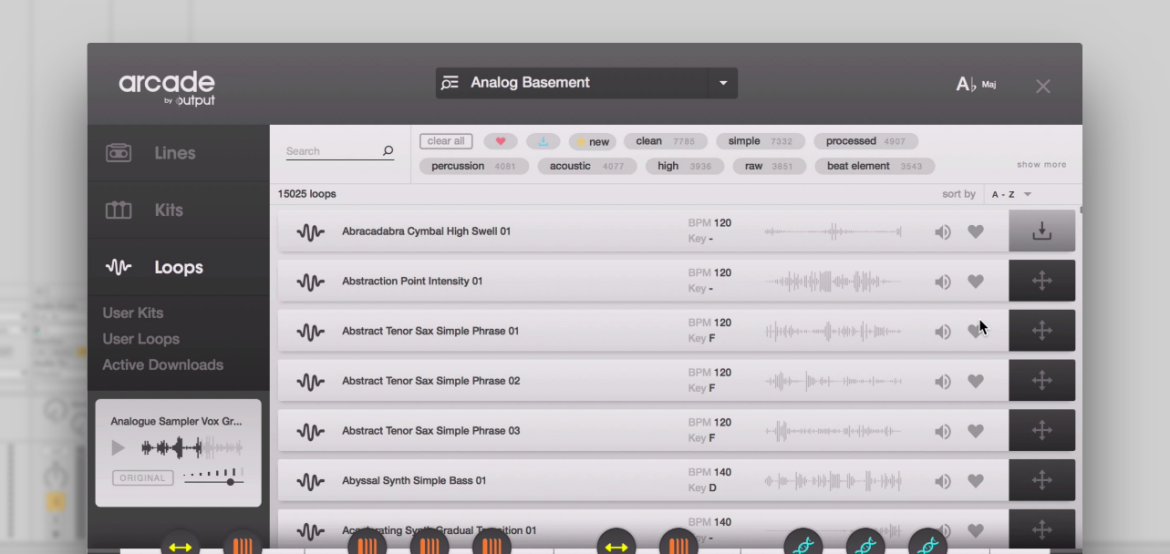The width and height of the screenshot is (1170, 554).
Task: Filter by the percussion tag
Action: tap(474, 166)
